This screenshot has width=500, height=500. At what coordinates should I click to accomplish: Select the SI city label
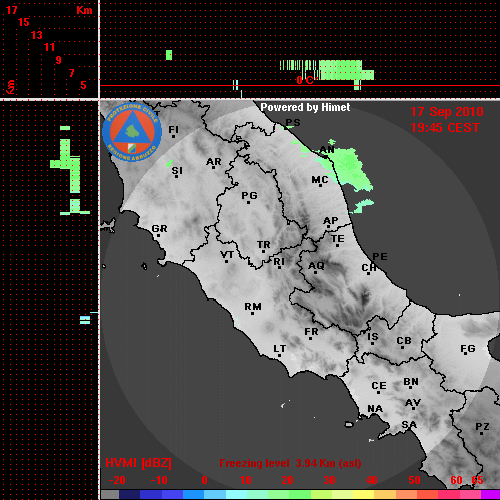pyautogui.click(x=177, y=171)
